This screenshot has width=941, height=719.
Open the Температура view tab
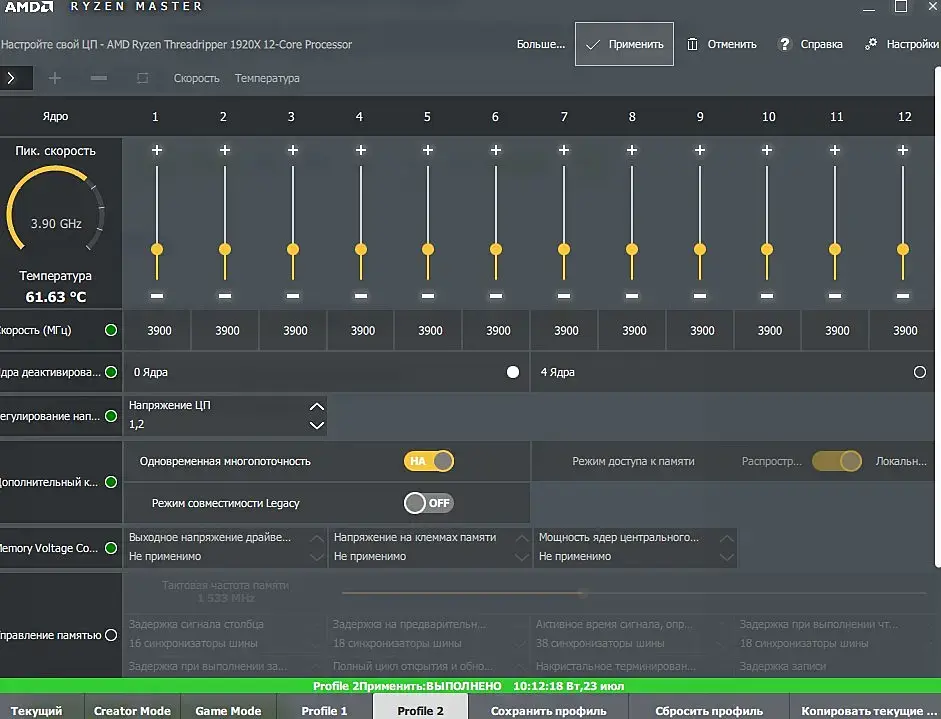click(267, 78)
